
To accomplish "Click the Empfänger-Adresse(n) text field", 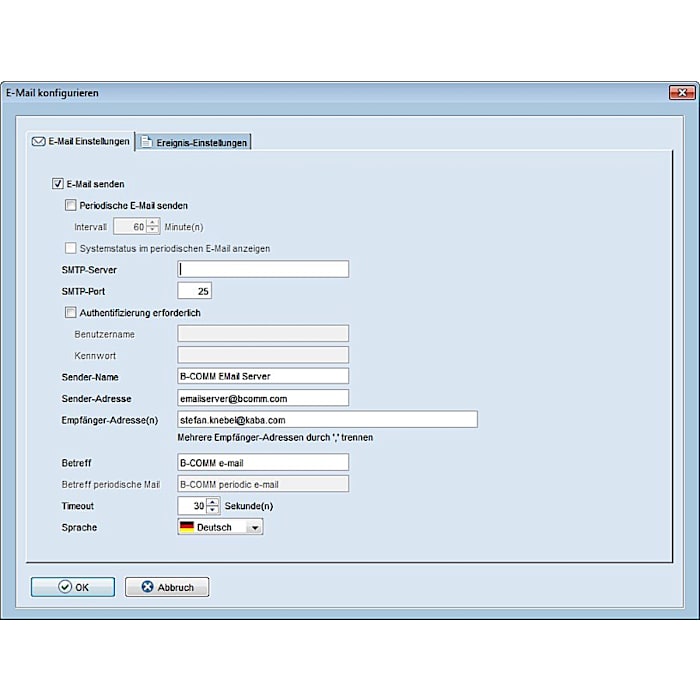I will 326,420.
